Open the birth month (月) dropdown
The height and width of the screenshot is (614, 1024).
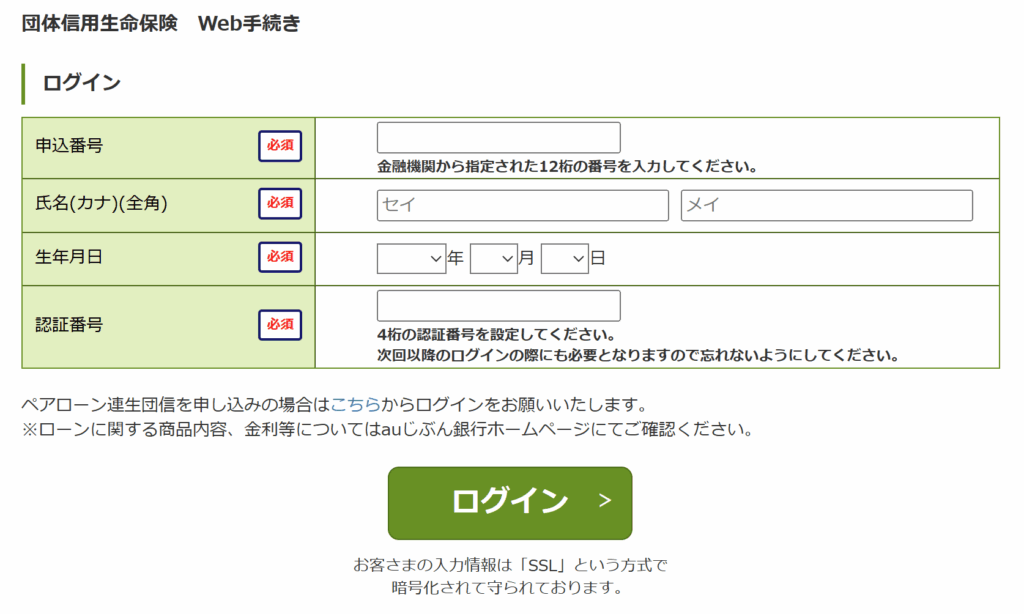point(494,259)
